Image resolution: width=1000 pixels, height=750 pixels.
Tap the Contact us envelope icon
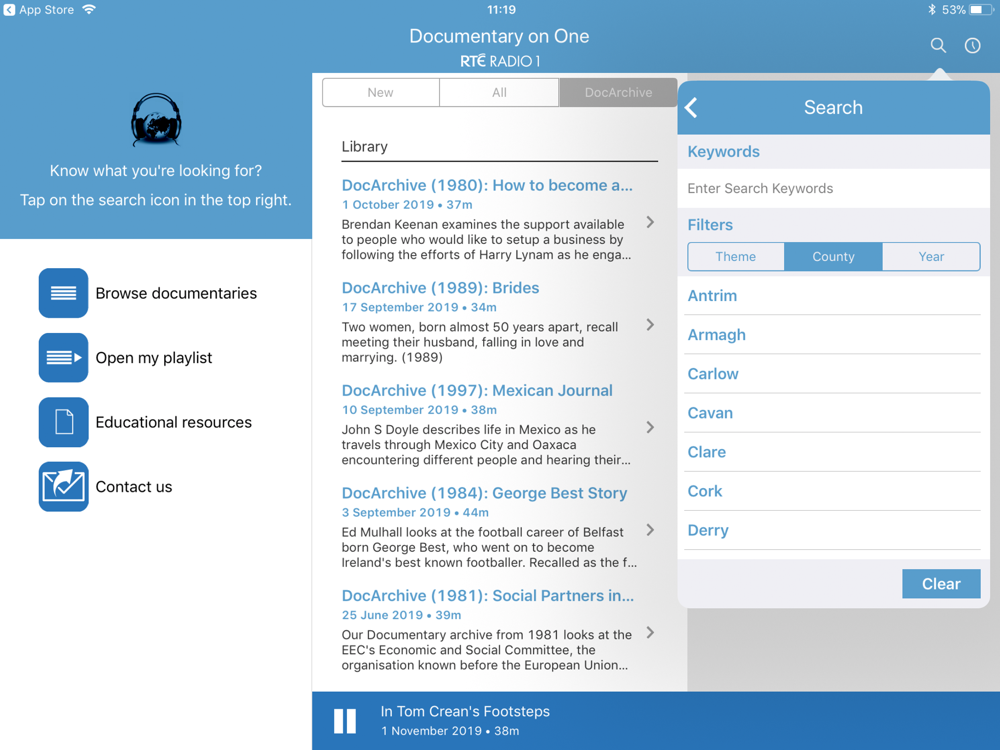[x=63, y=487]
